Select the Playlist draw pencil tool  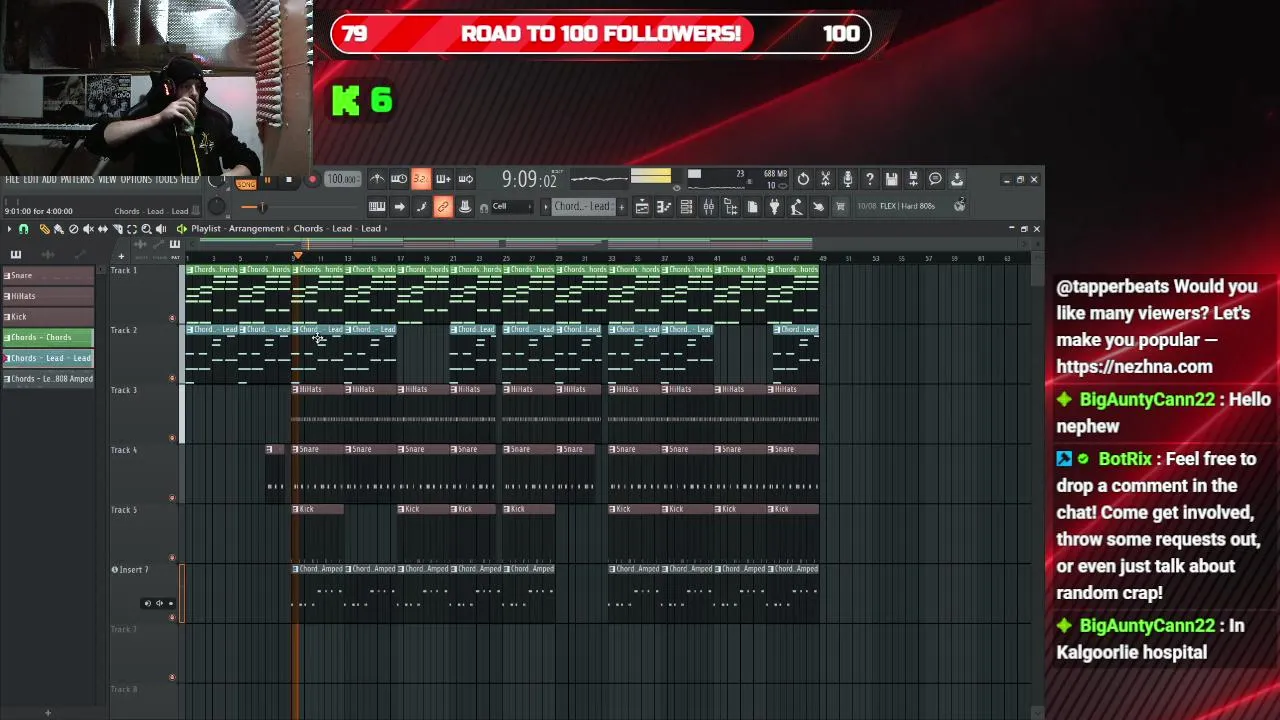point(44,229)
